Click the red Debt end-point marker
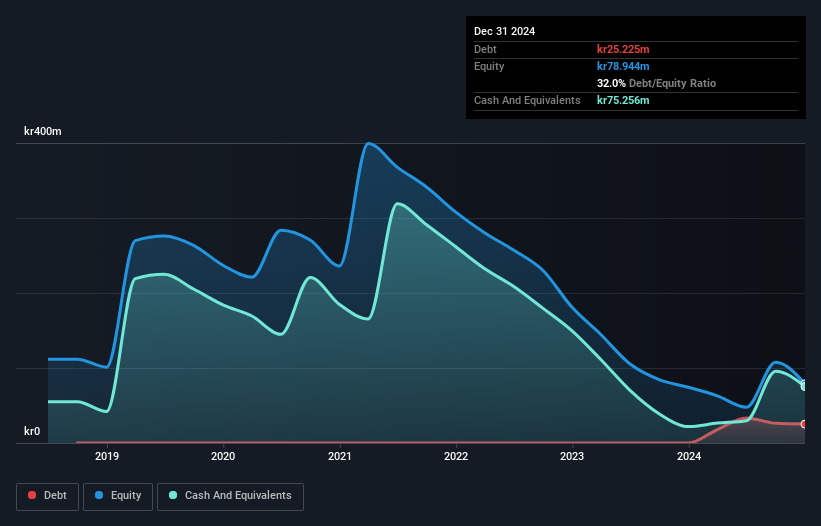The width and height of the screenshot is (821, 526). [x=804, y=424]
